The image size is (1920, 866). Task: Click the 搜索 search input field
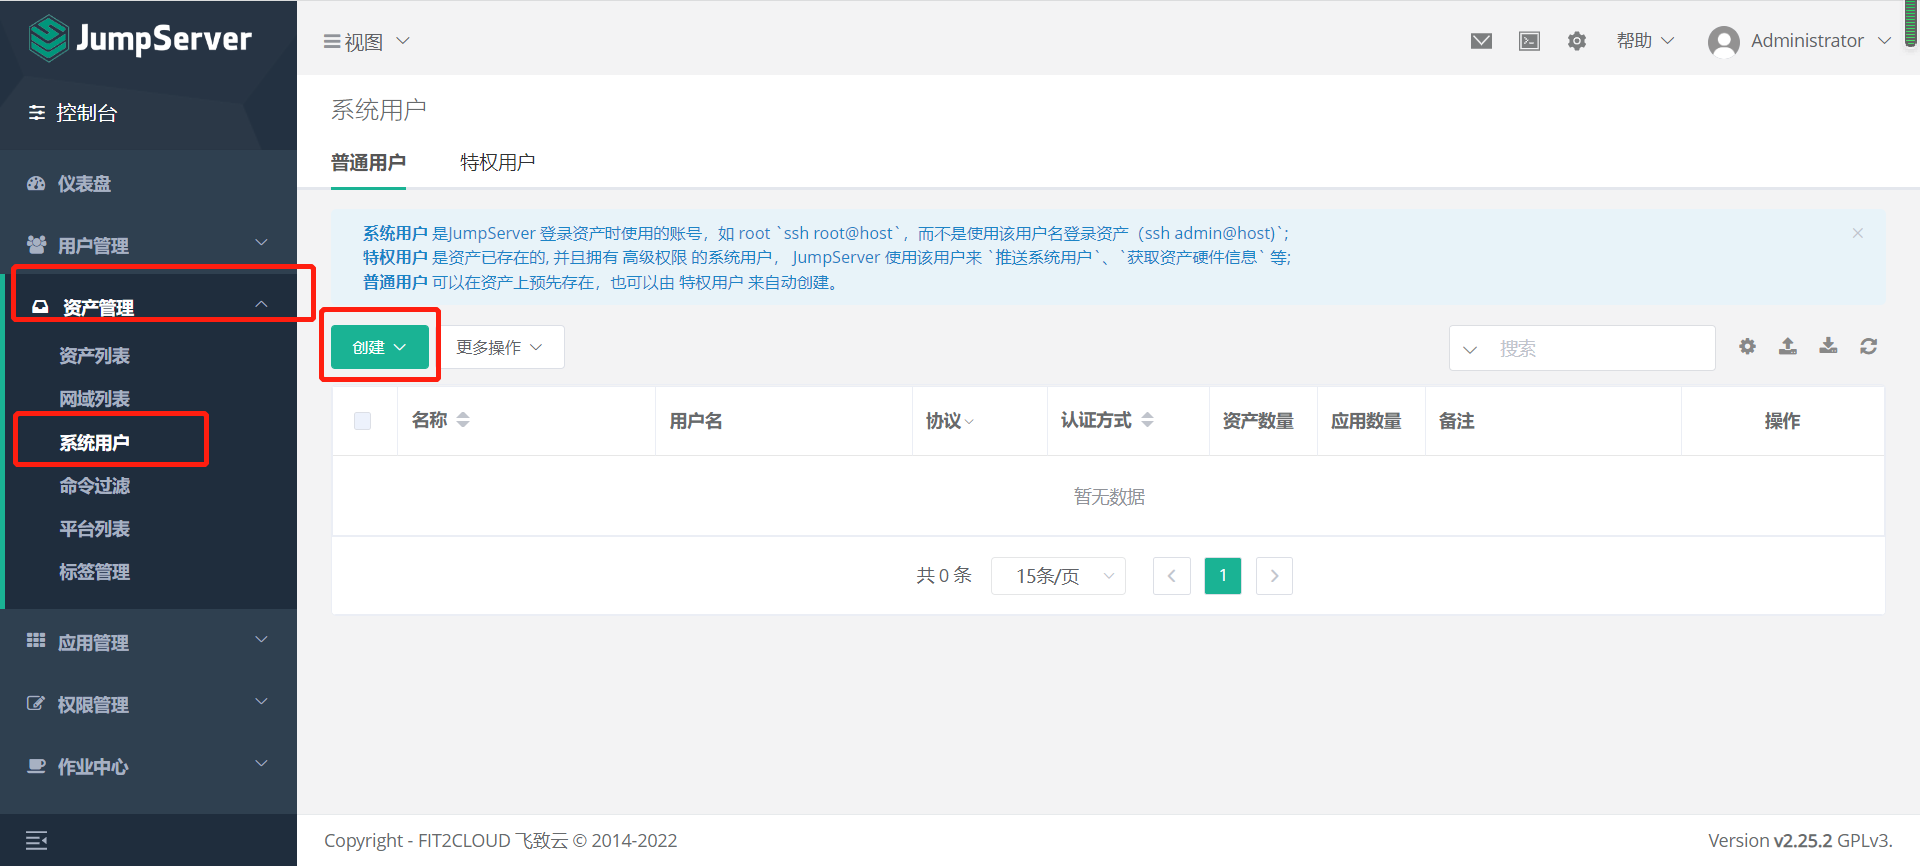(x=1600, y=348)
